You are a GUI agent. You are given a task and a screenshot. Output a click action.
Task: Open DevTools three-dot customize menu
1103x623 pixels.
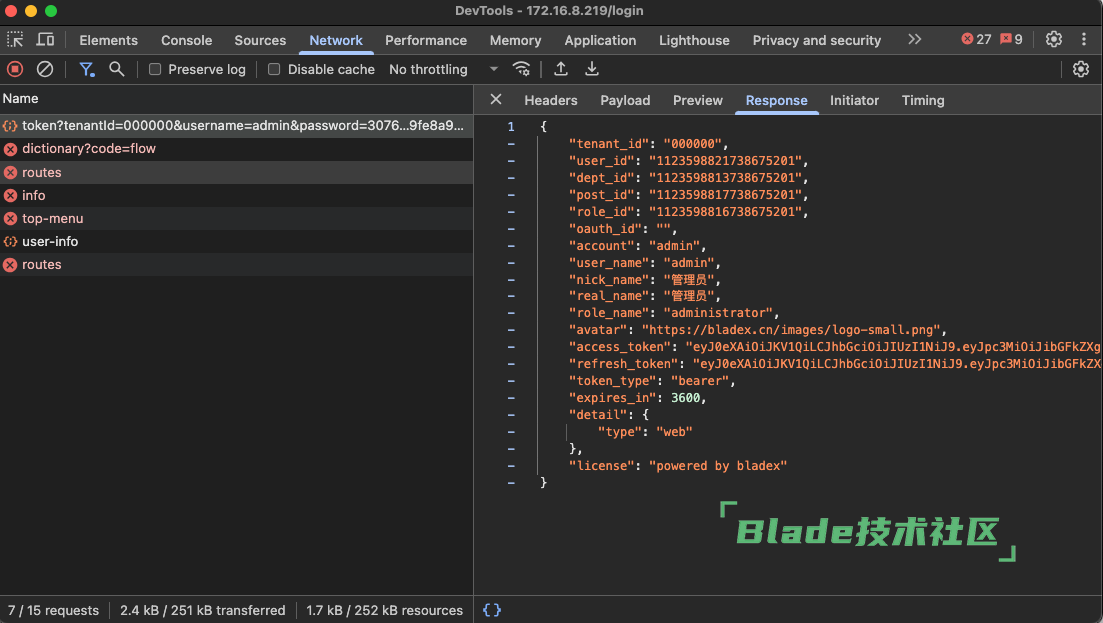pyautogui.click(x=1083, y=39)
